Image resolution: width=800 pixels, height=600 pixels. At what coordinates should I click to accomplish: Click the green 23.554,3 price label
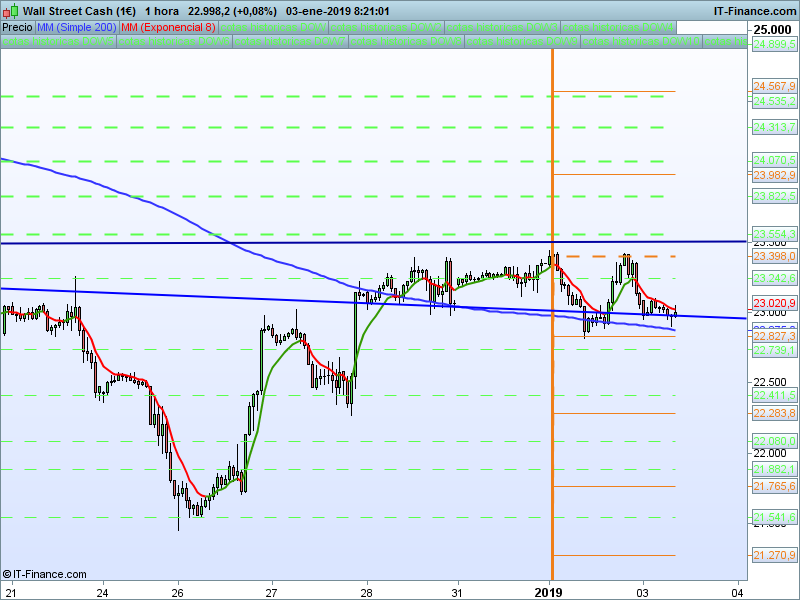click(x=774, y=234)
